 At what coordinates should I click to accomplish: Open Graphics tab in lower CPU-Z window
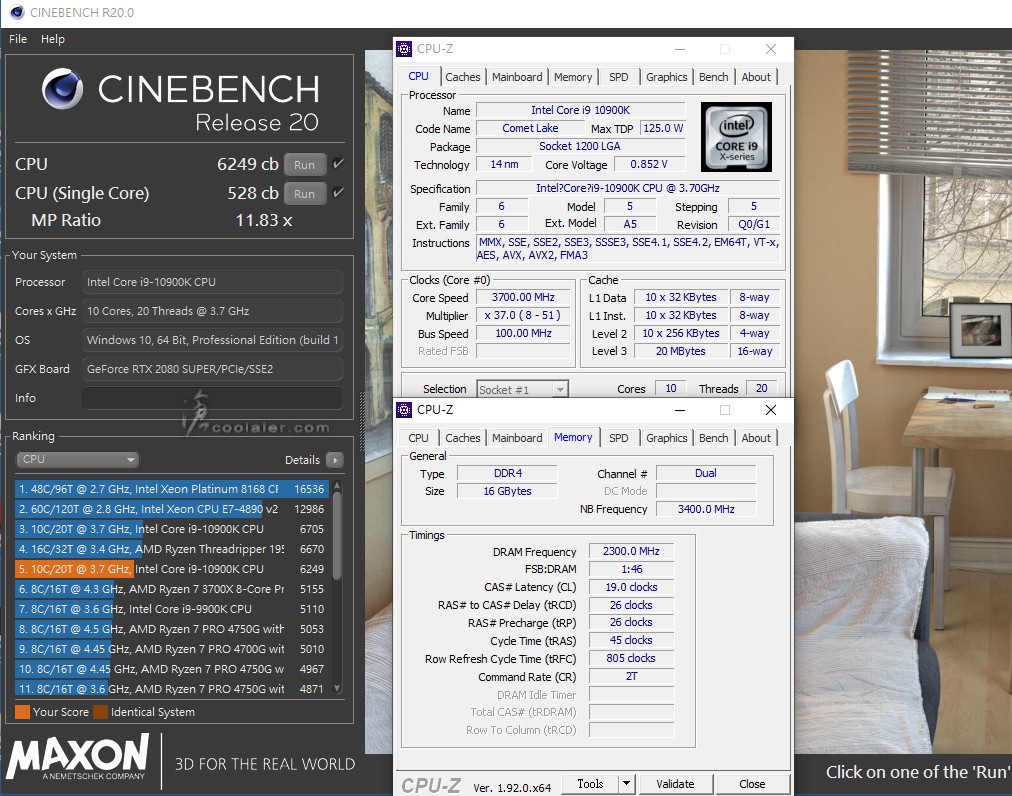(x=667, y=438)
